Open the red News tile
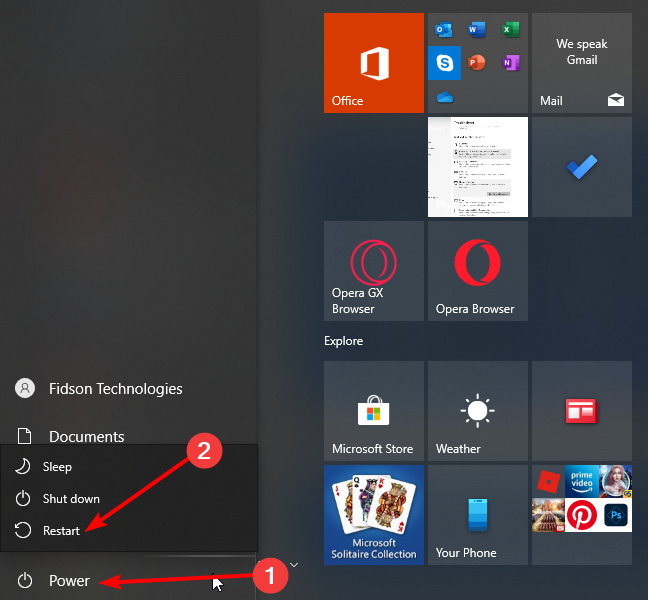 click(x=581, y=411)
